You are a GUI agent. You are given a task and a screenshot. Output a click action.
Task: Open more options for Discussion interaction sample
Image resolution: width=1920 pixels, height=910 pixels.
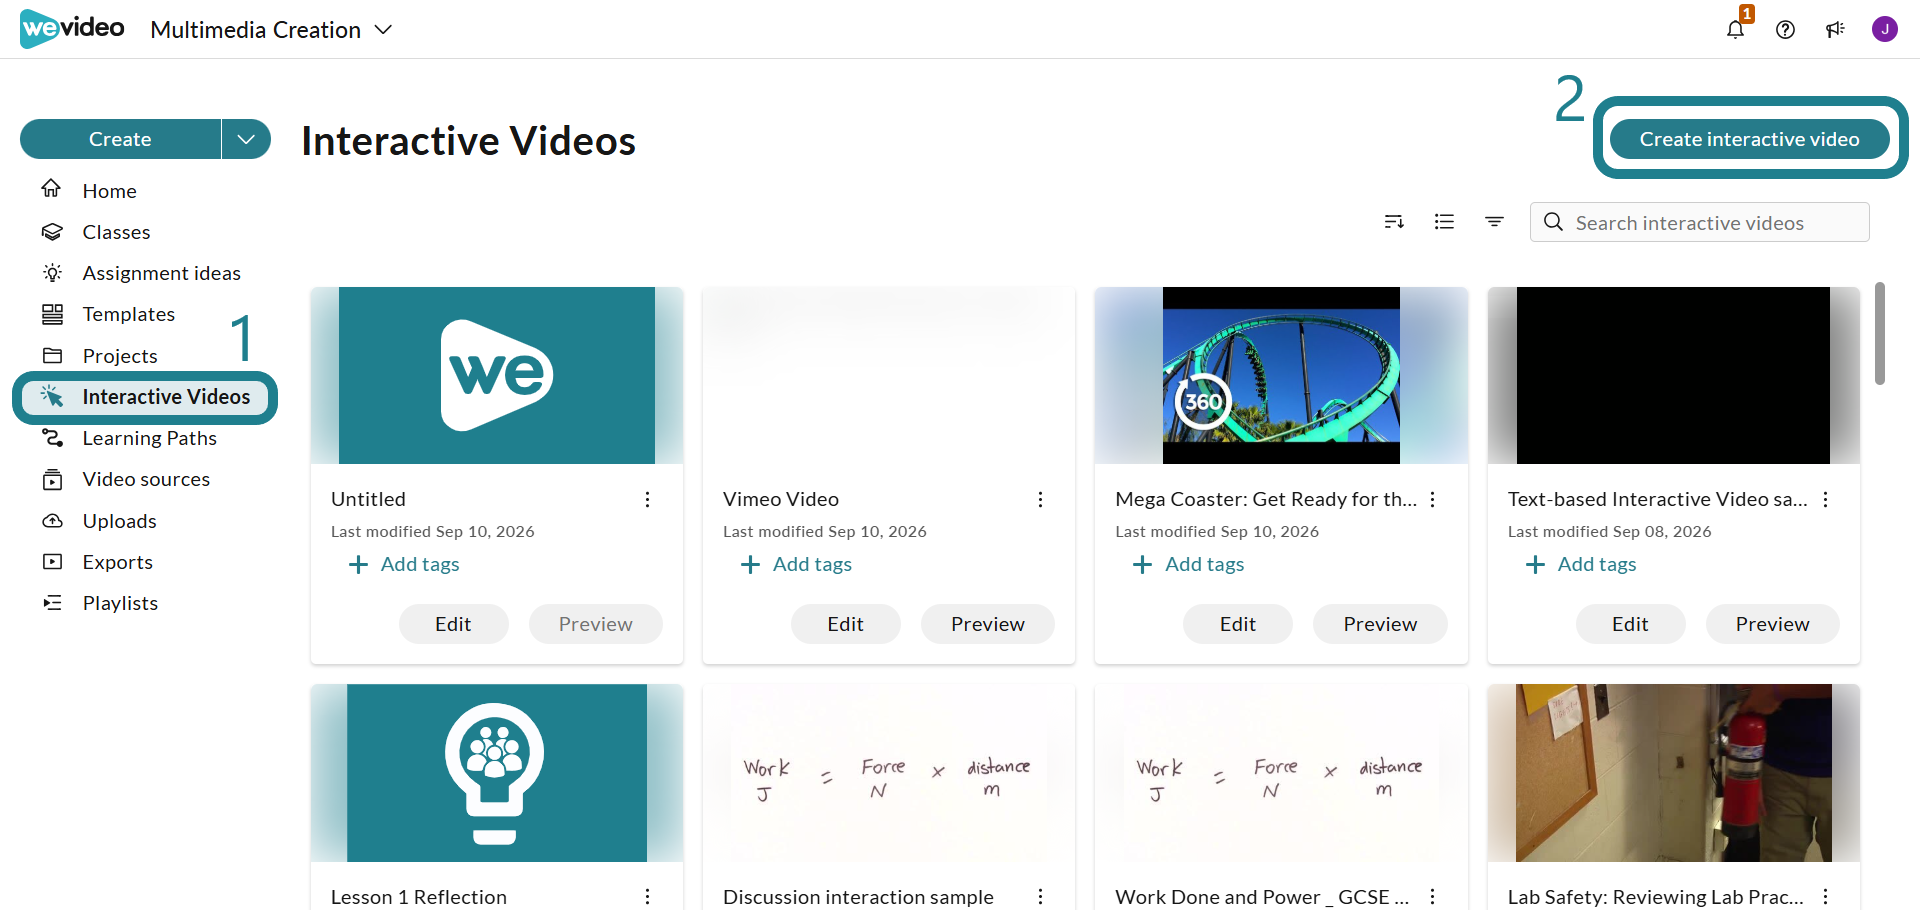click(x=1040, y=897)
